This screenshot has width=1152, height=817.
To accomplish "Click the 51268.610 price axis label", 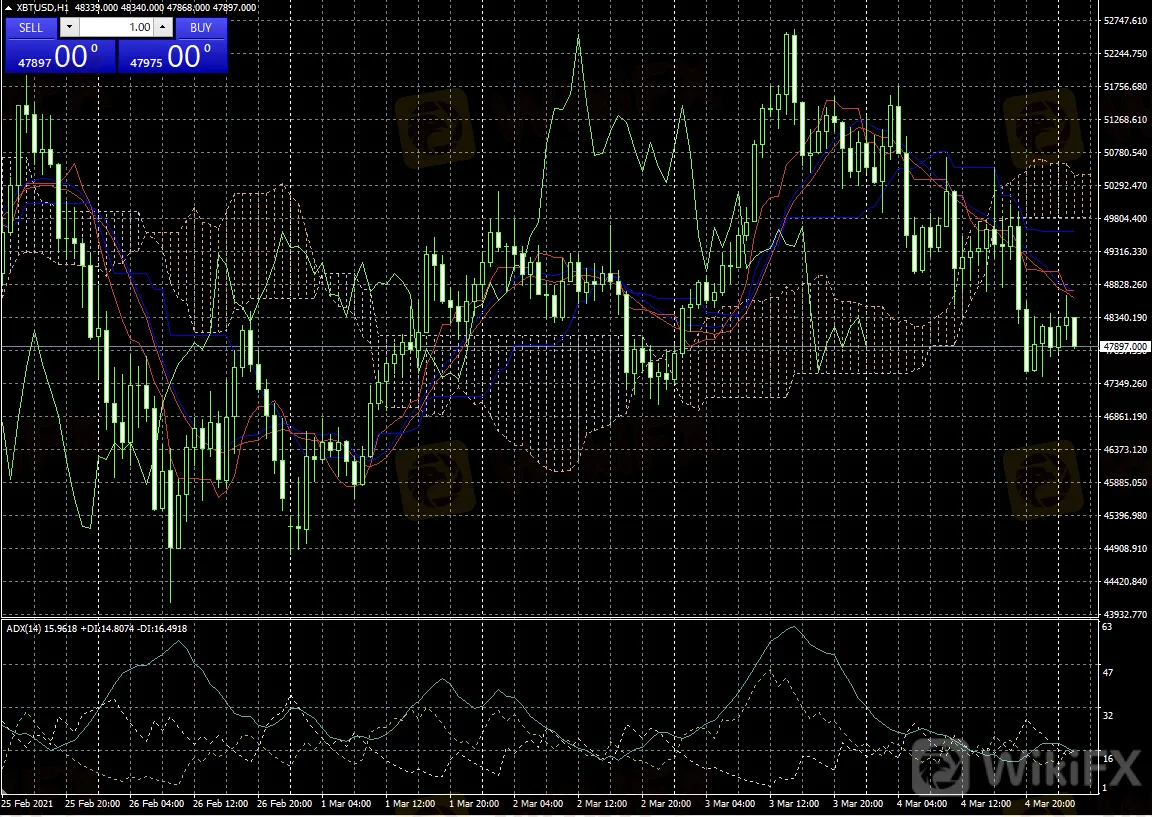I will coord(1124,120).
